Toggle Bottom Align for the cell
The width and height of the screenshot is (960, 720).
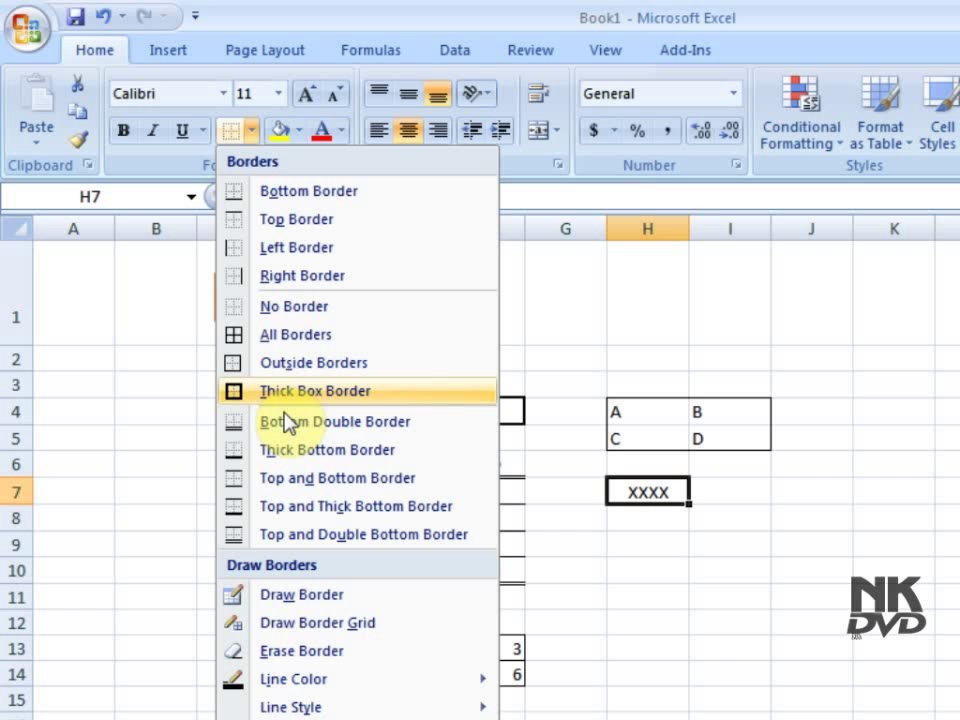[x=438, y=94]
